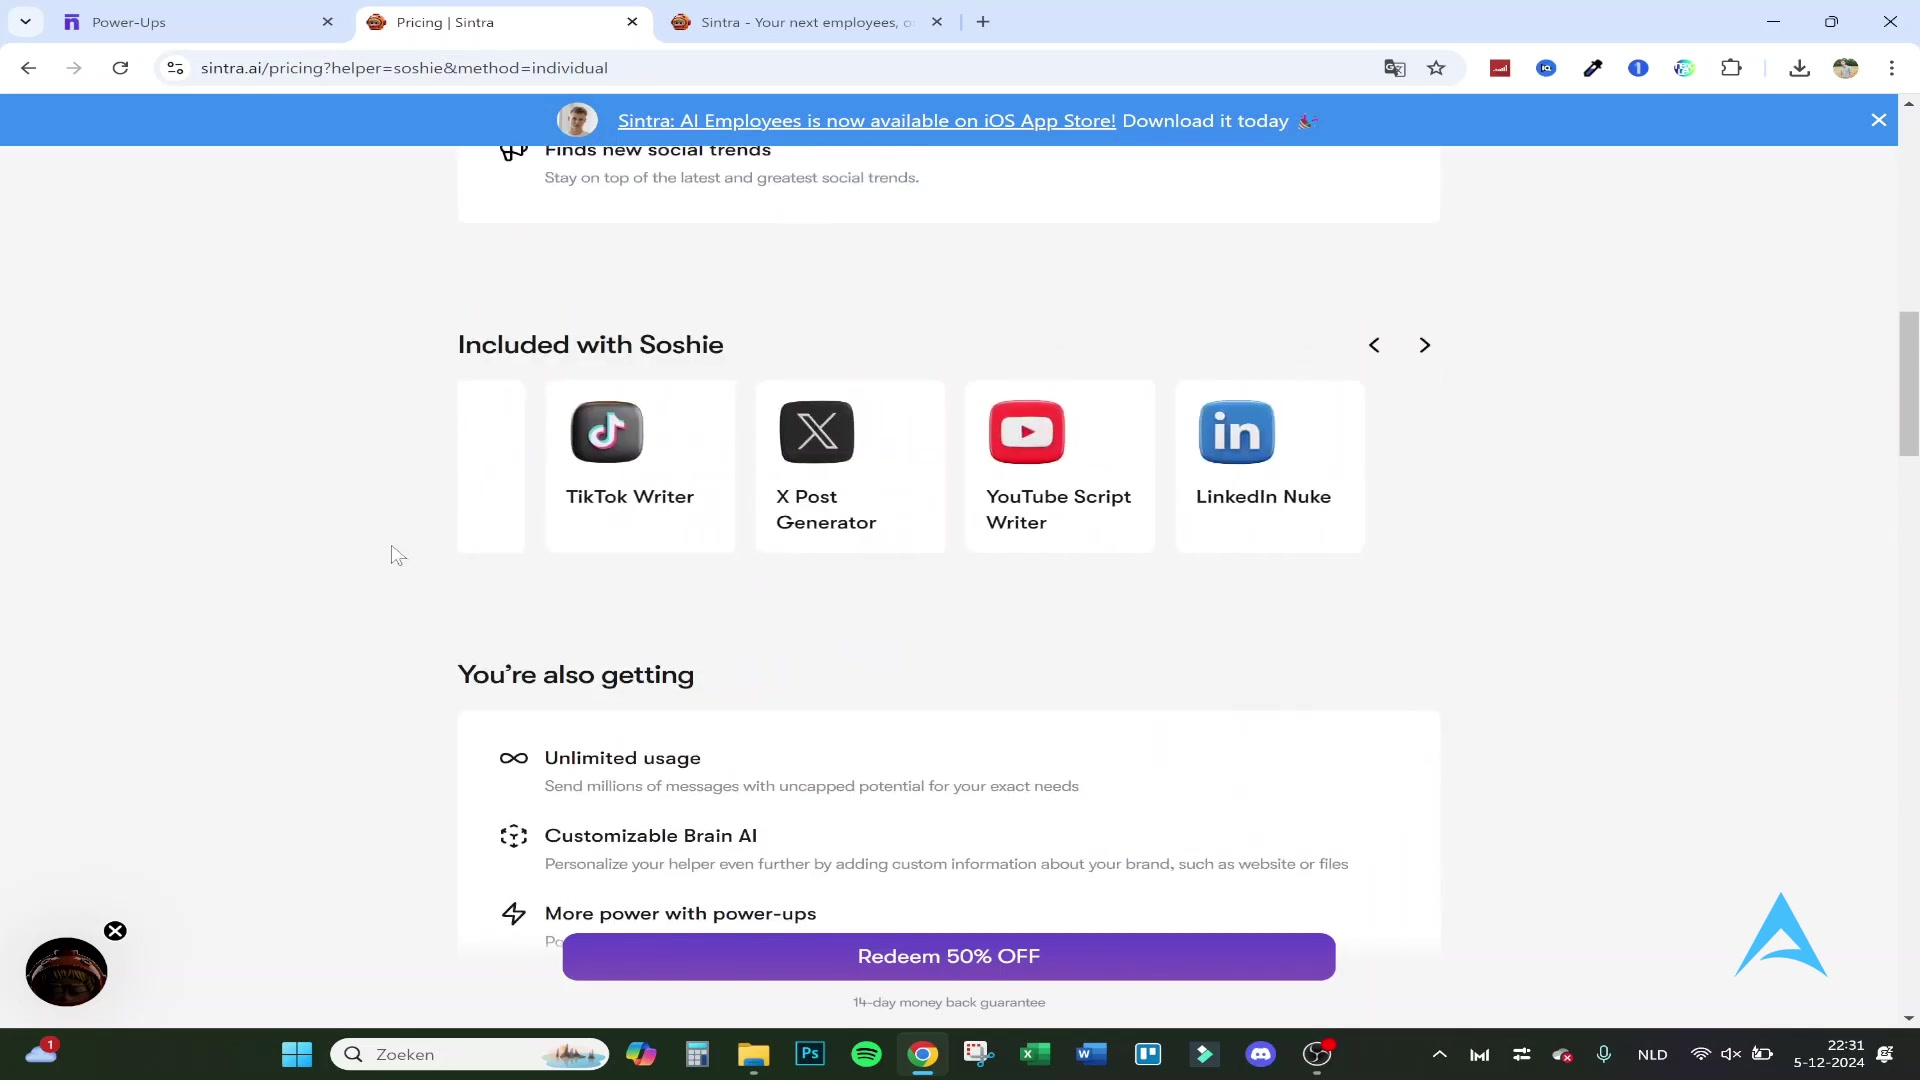The width and height of the screenshot is (1920, 1080).
Task: Open the clock showing 22:31
Action: pyautogui.click(x=1829, y=1054)
